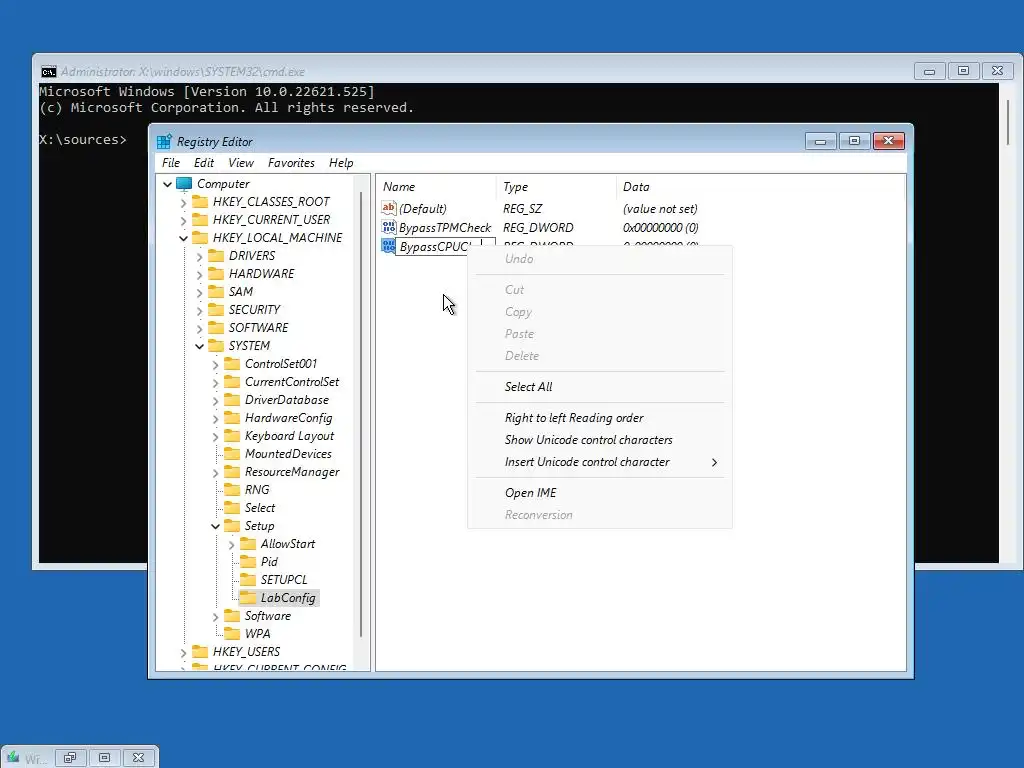Click the HKEY_CLASSES_ROOT folder icon
This screenshot has height=768, width=1024.
coord(200,201)
